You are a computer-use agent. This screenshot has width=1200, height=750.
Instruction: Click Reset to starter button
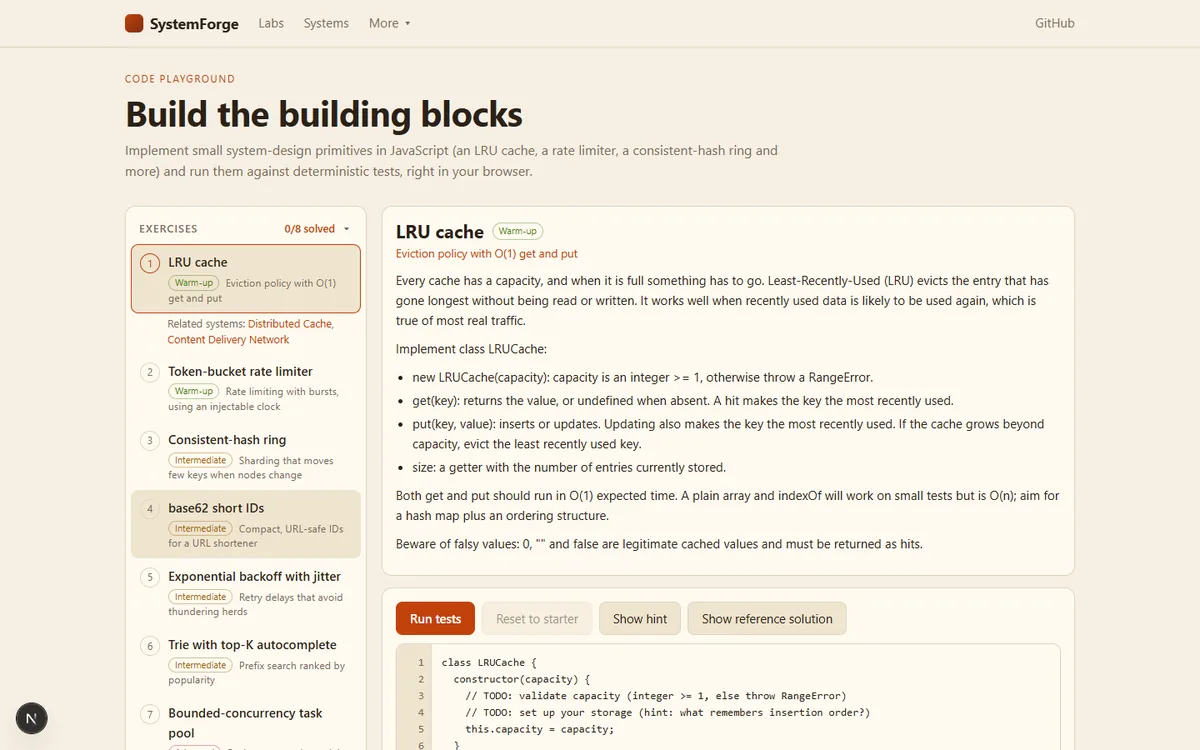point(537,619)
